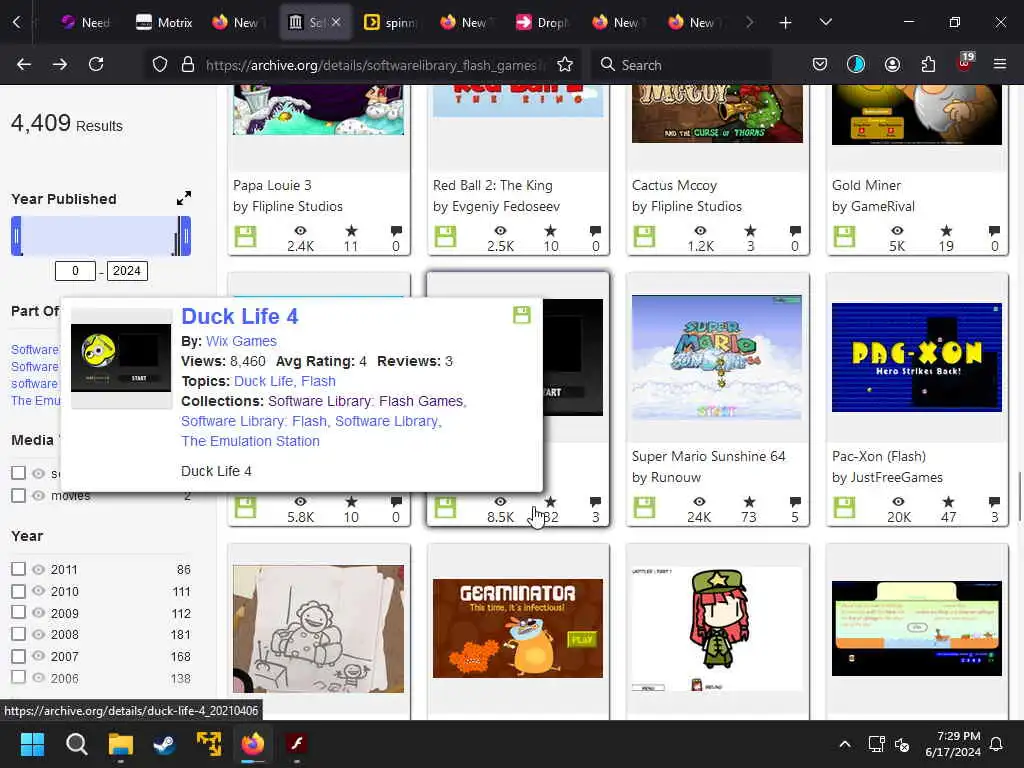1024x768 pixels.
Task: Open Flash Player from taskbar
Action: pyautogui.click(x=296, y=744)
